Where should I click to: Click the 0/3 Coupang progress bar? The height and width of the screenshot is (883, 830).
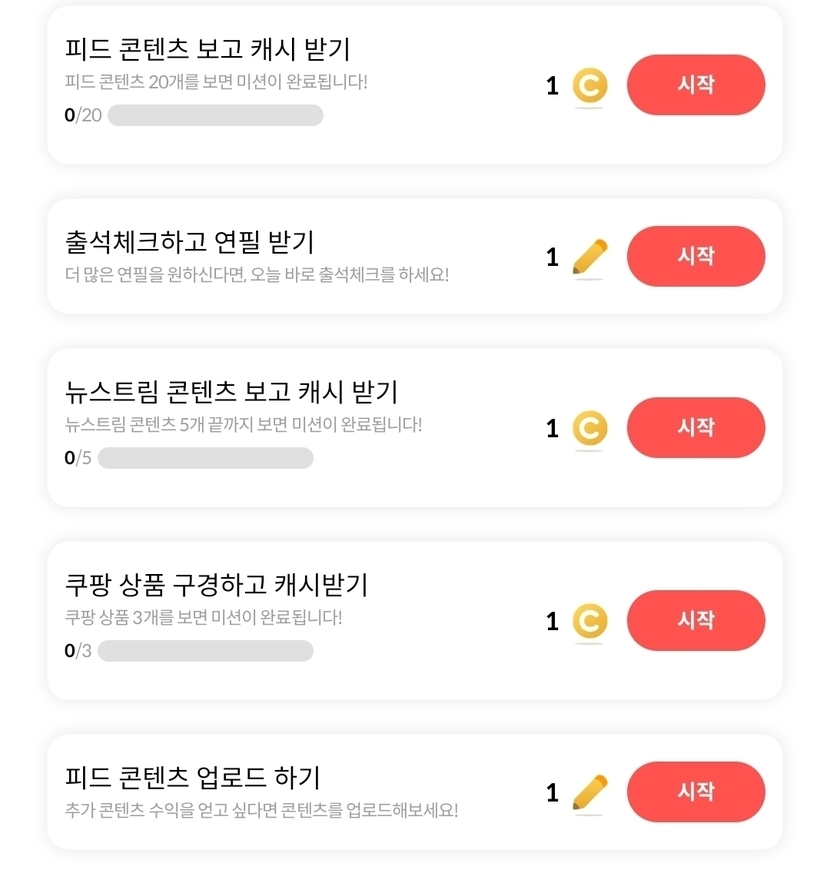pyautogui.click(x=205, y=651)
